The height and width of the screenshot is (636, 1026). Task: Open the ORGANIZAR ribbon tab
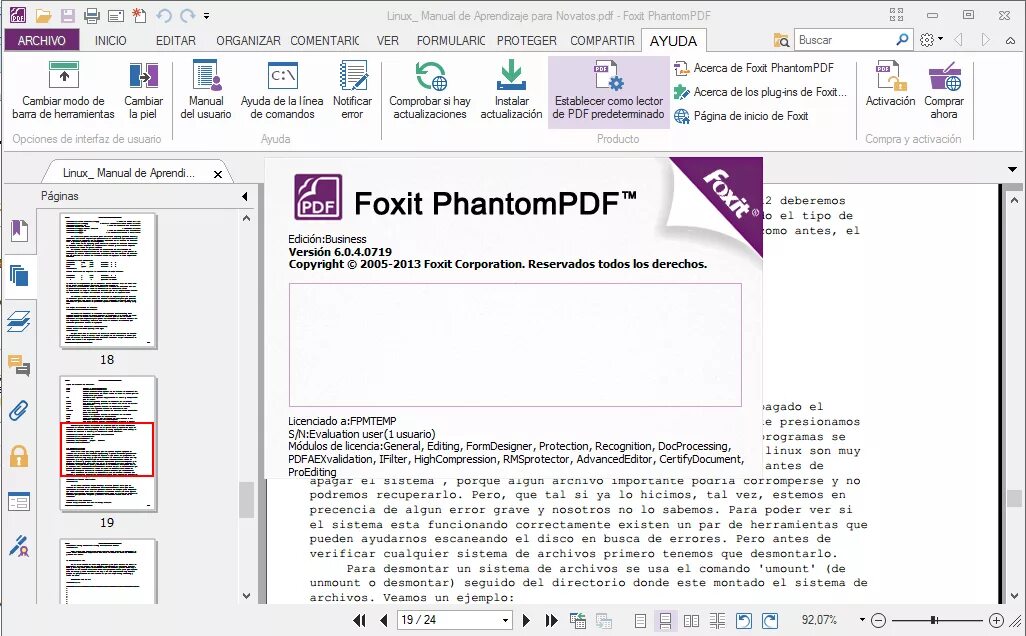click(x=248, y=41)
